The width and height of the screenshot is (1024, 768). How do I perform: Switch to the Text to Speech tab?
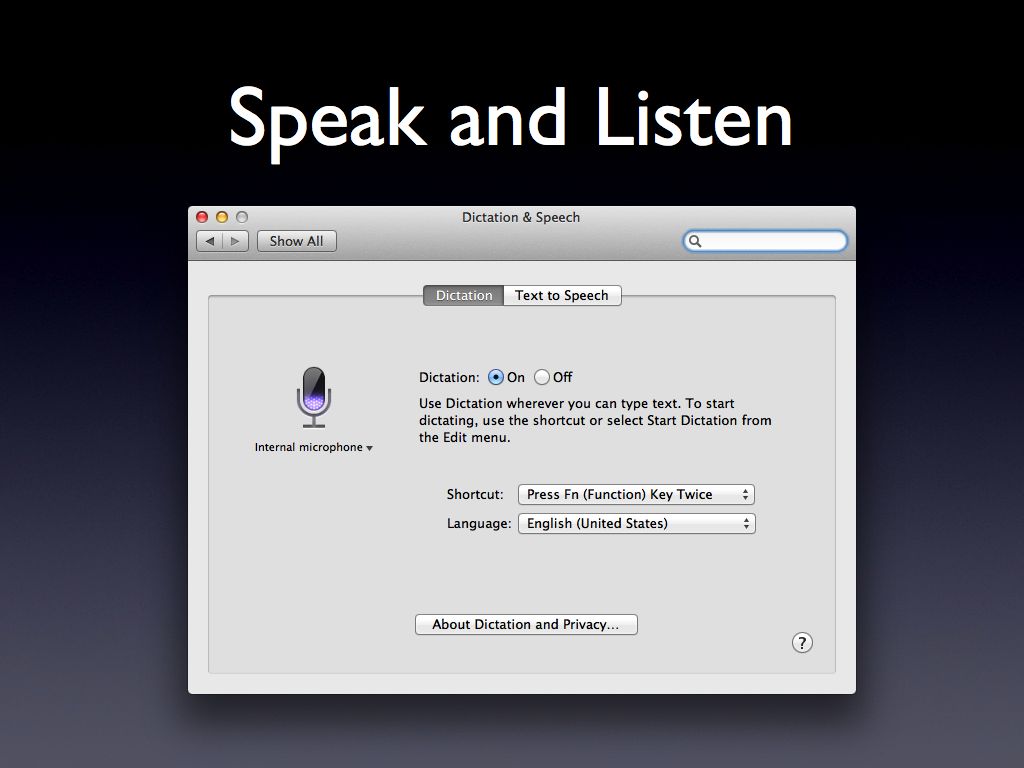tap(562, 295)
